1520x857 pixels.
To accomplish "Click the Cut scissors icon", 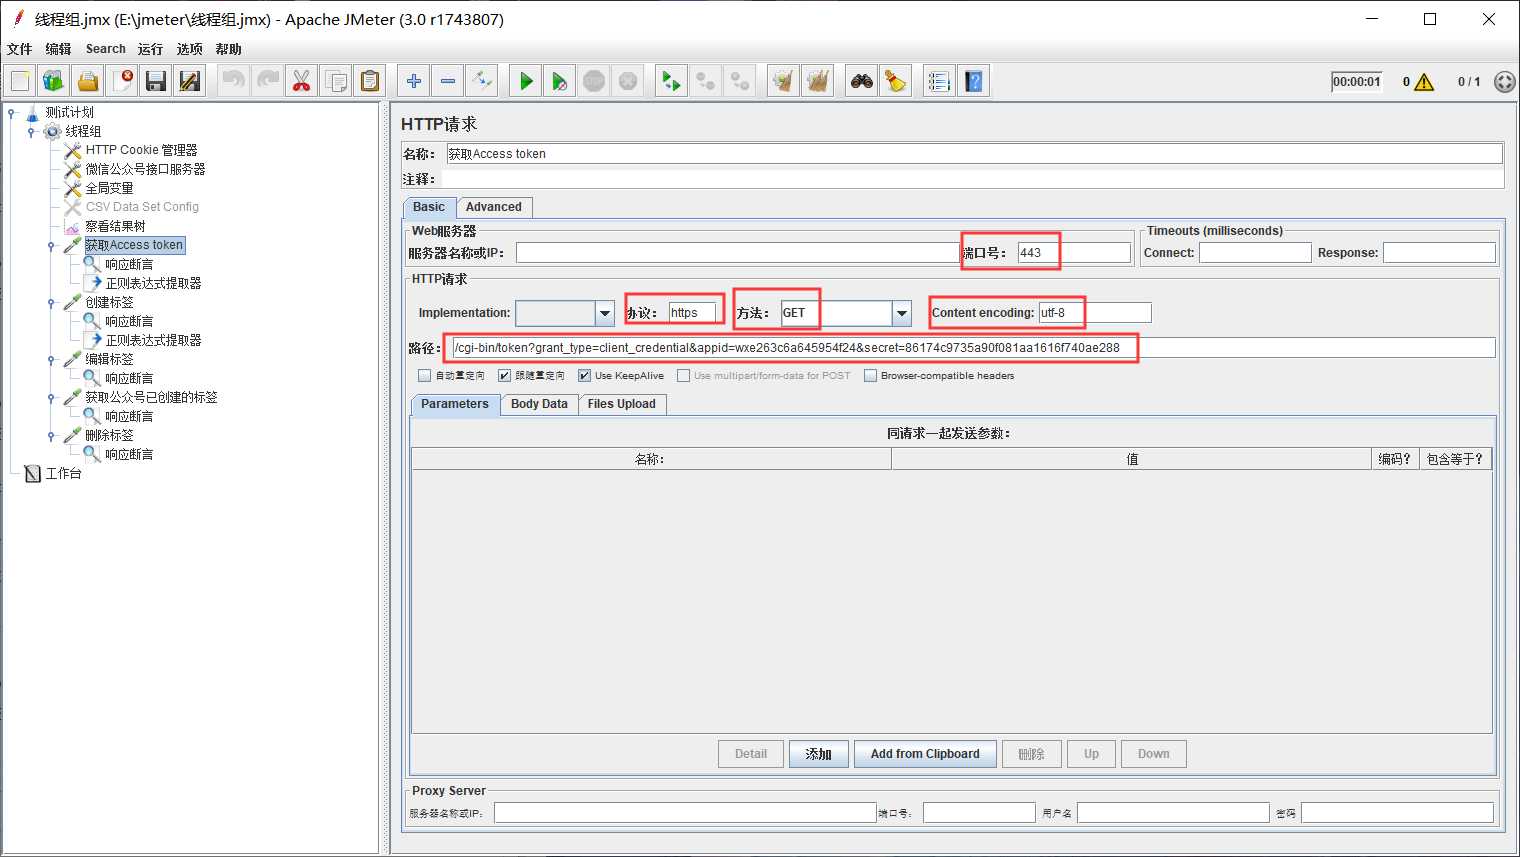I will (x=301, y=82).
